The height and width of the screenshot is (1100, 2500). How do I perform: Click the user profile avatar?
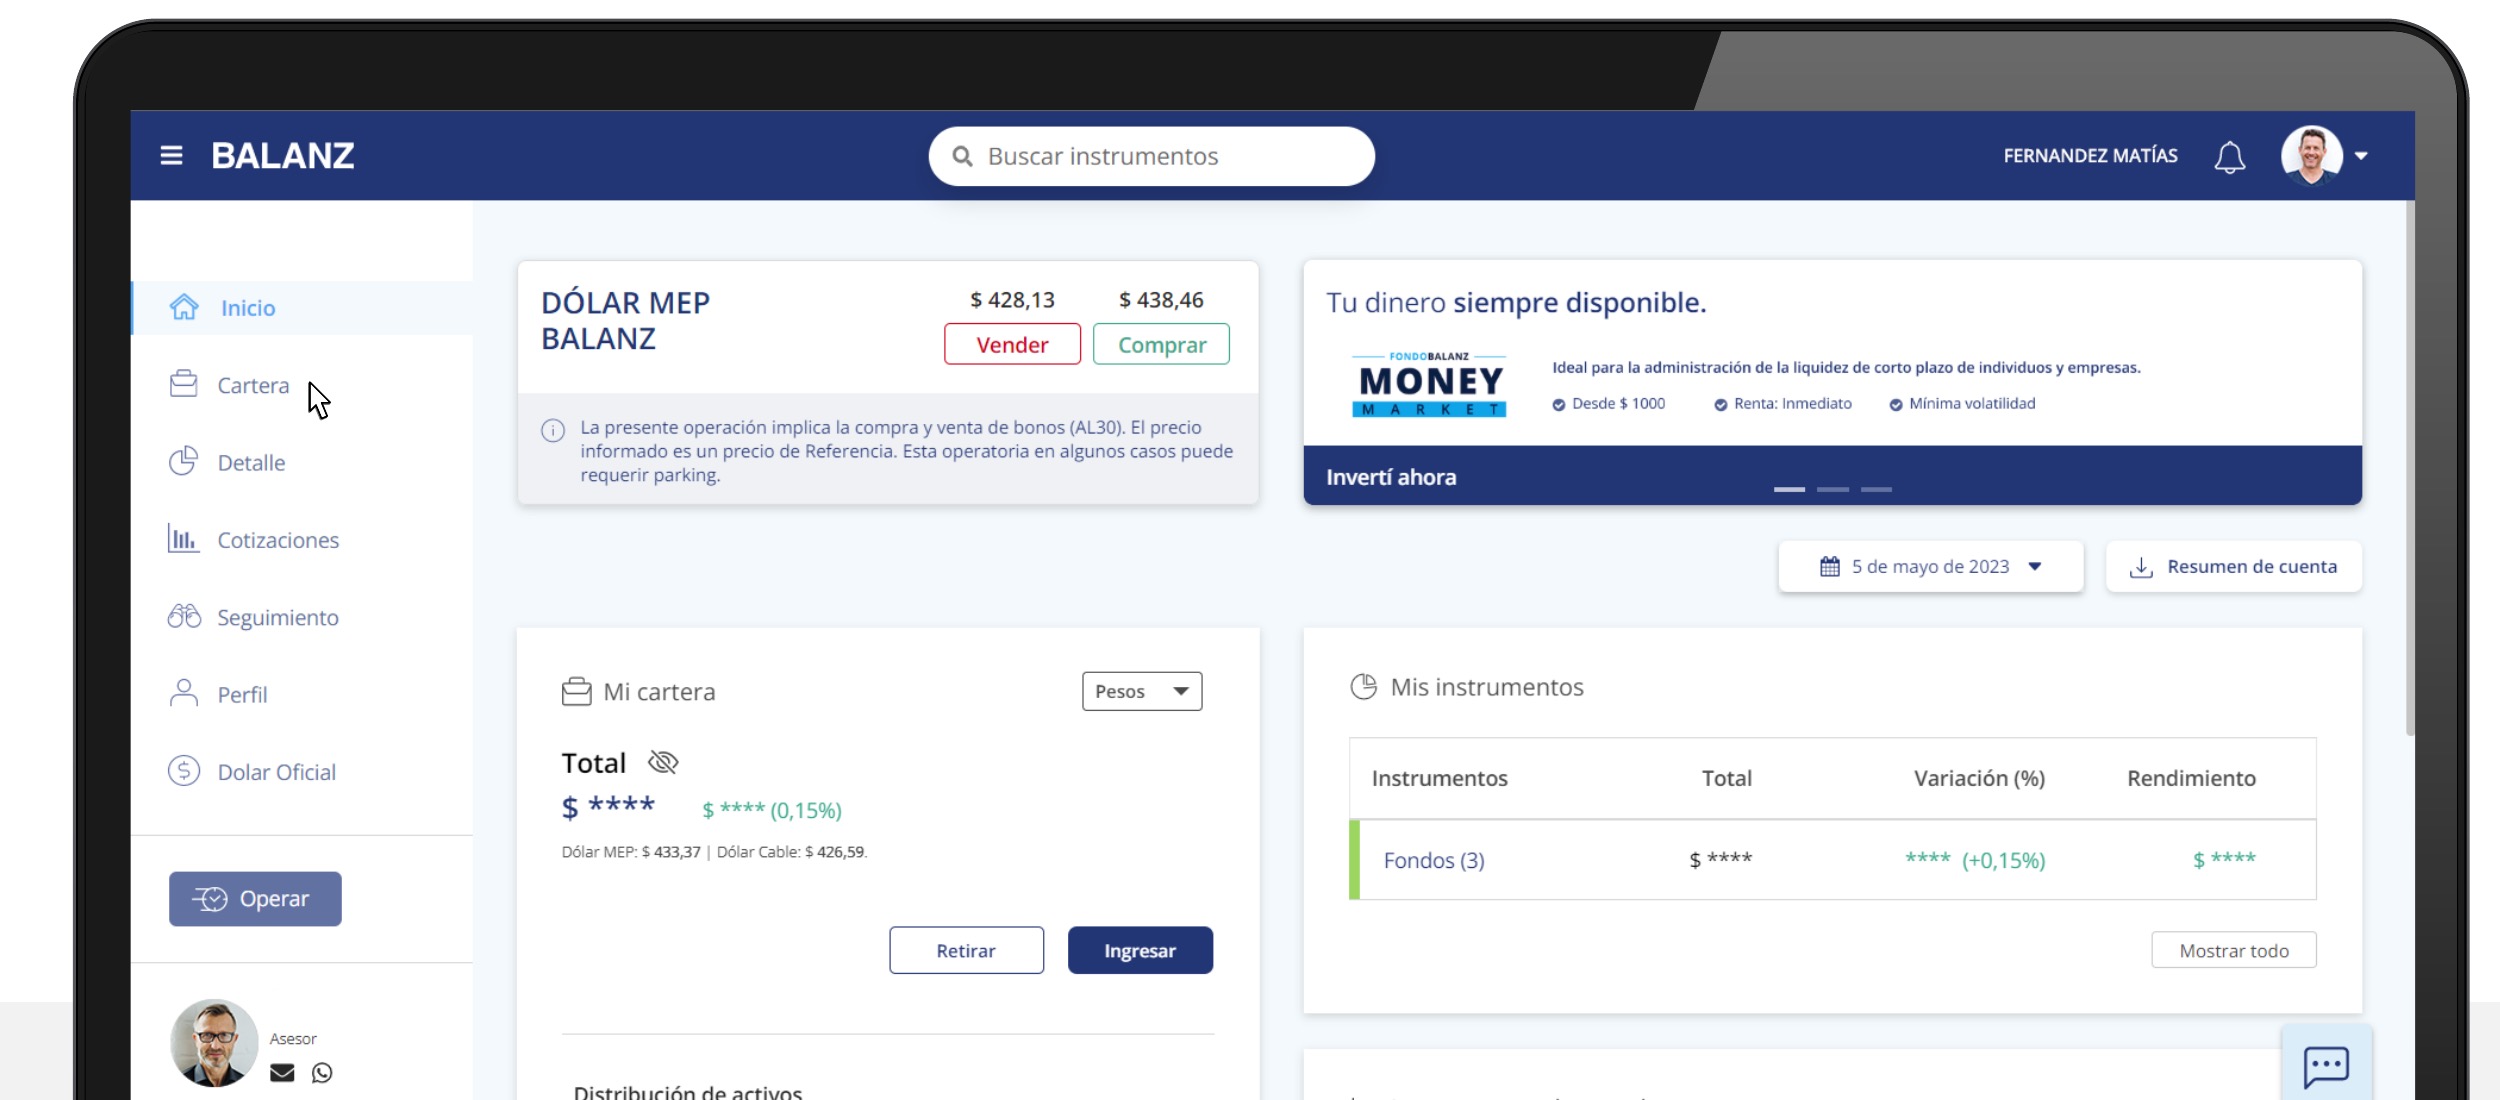(2311, 156)
